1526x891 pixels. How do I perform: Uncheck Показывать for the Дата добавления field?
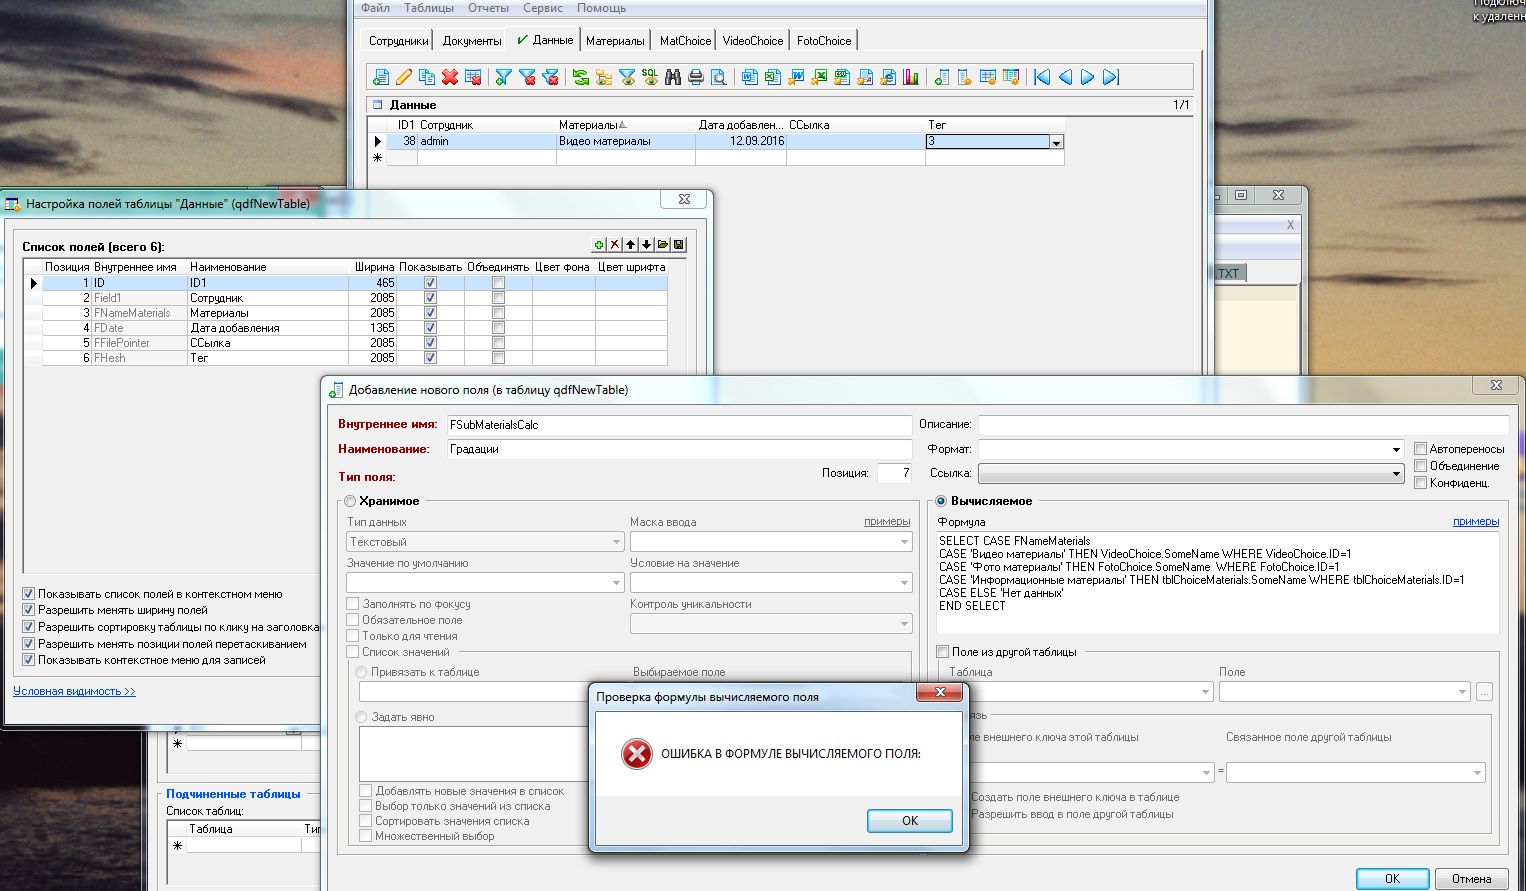point(431,328)
